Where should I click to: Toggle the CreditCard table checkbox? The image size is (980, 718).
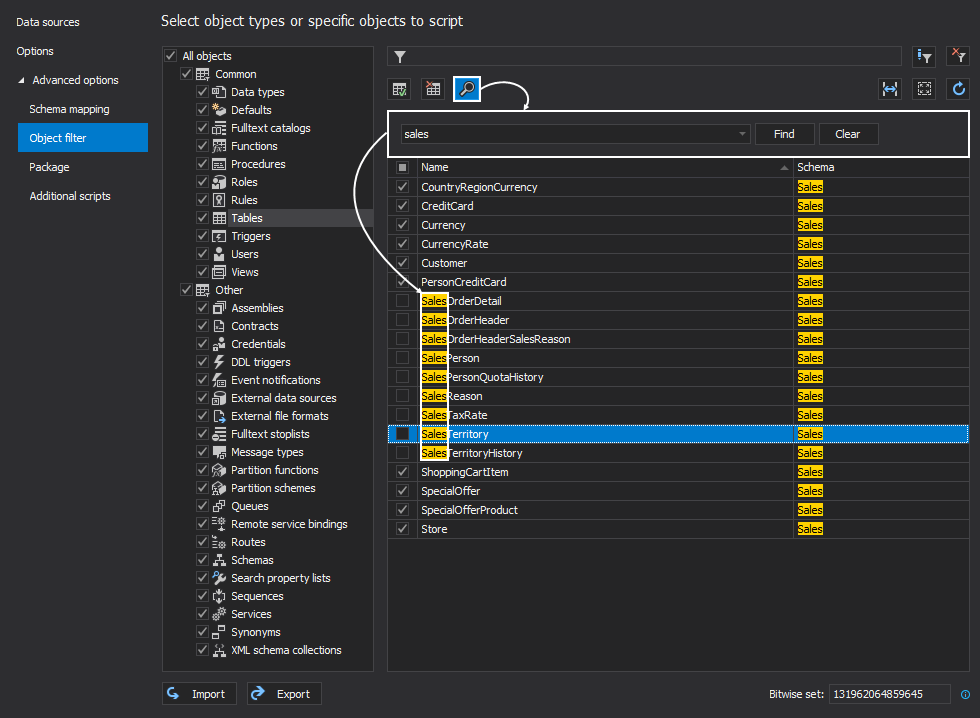[403, 206]
